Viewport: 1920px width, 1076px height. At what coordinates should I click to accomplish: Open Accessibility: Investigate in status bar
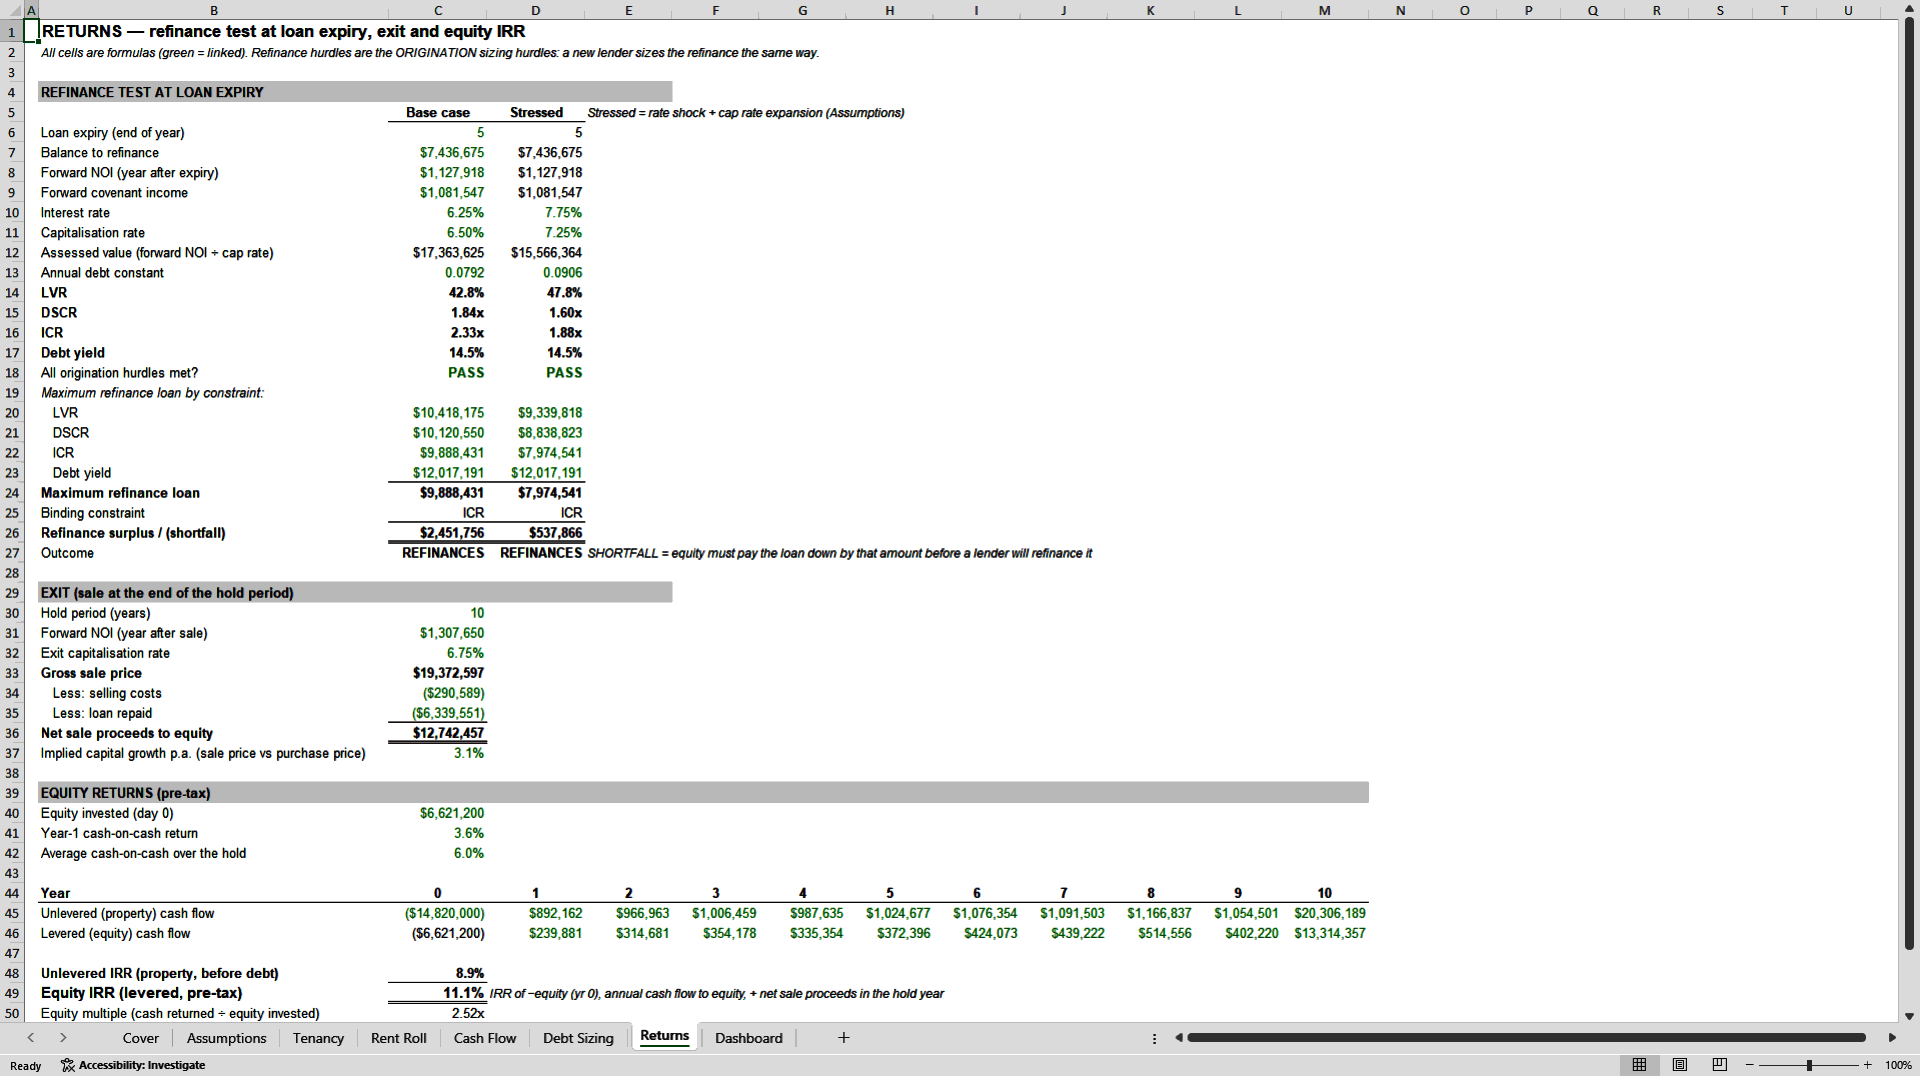pyautogui.click(x=133, y=1065)
